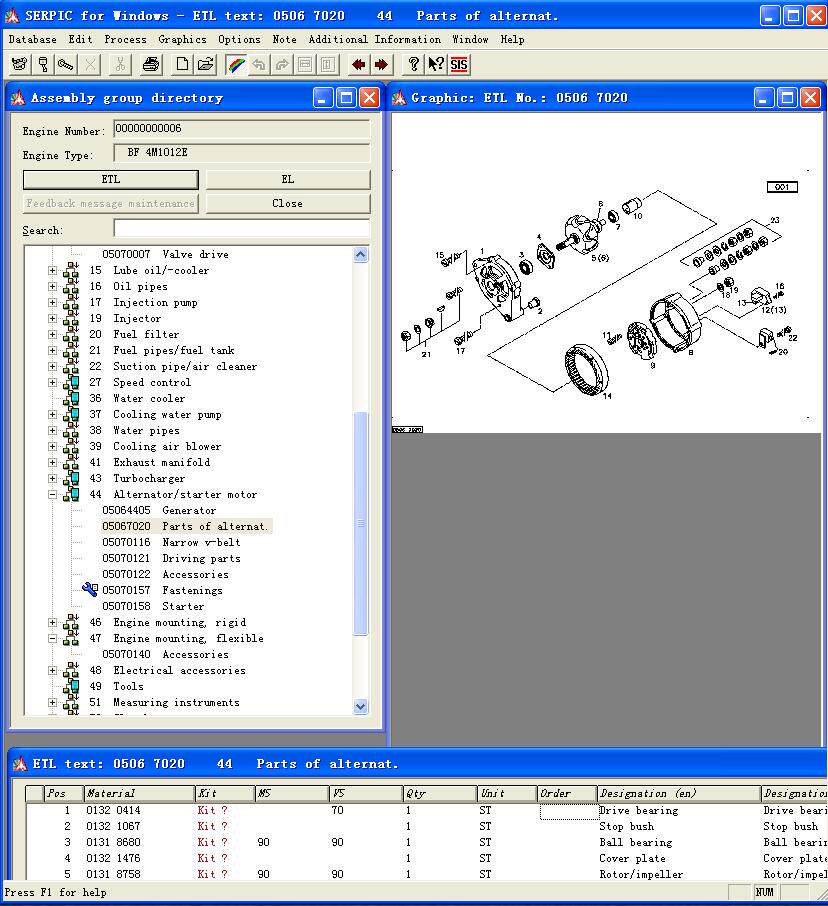Click the vertical scrollbar thumb in tree
Image resolution: width=828 pixels, height=906 pixels.
click(x=361, y=523)
